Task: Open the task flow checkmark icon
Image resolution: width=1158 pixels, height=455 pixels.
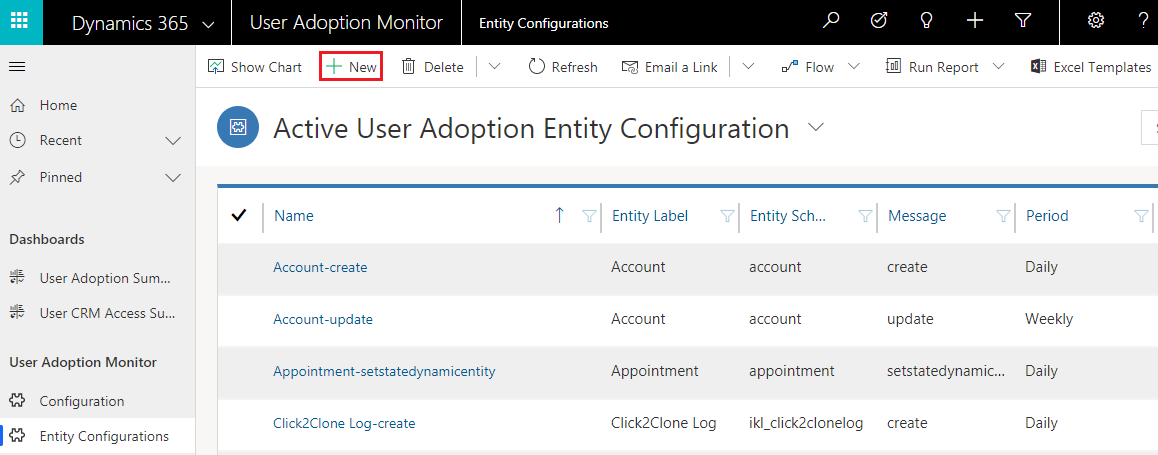Action: 879,21
